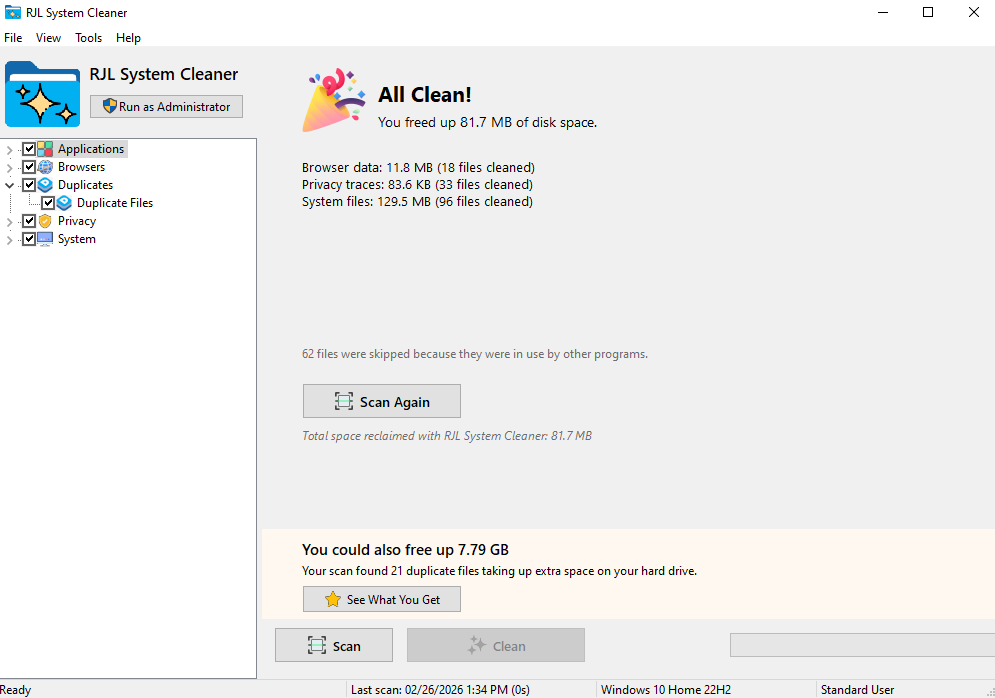Screen dimensions: 995x698
Task: Expand the Browsers tree item
Action: point(9,166)
